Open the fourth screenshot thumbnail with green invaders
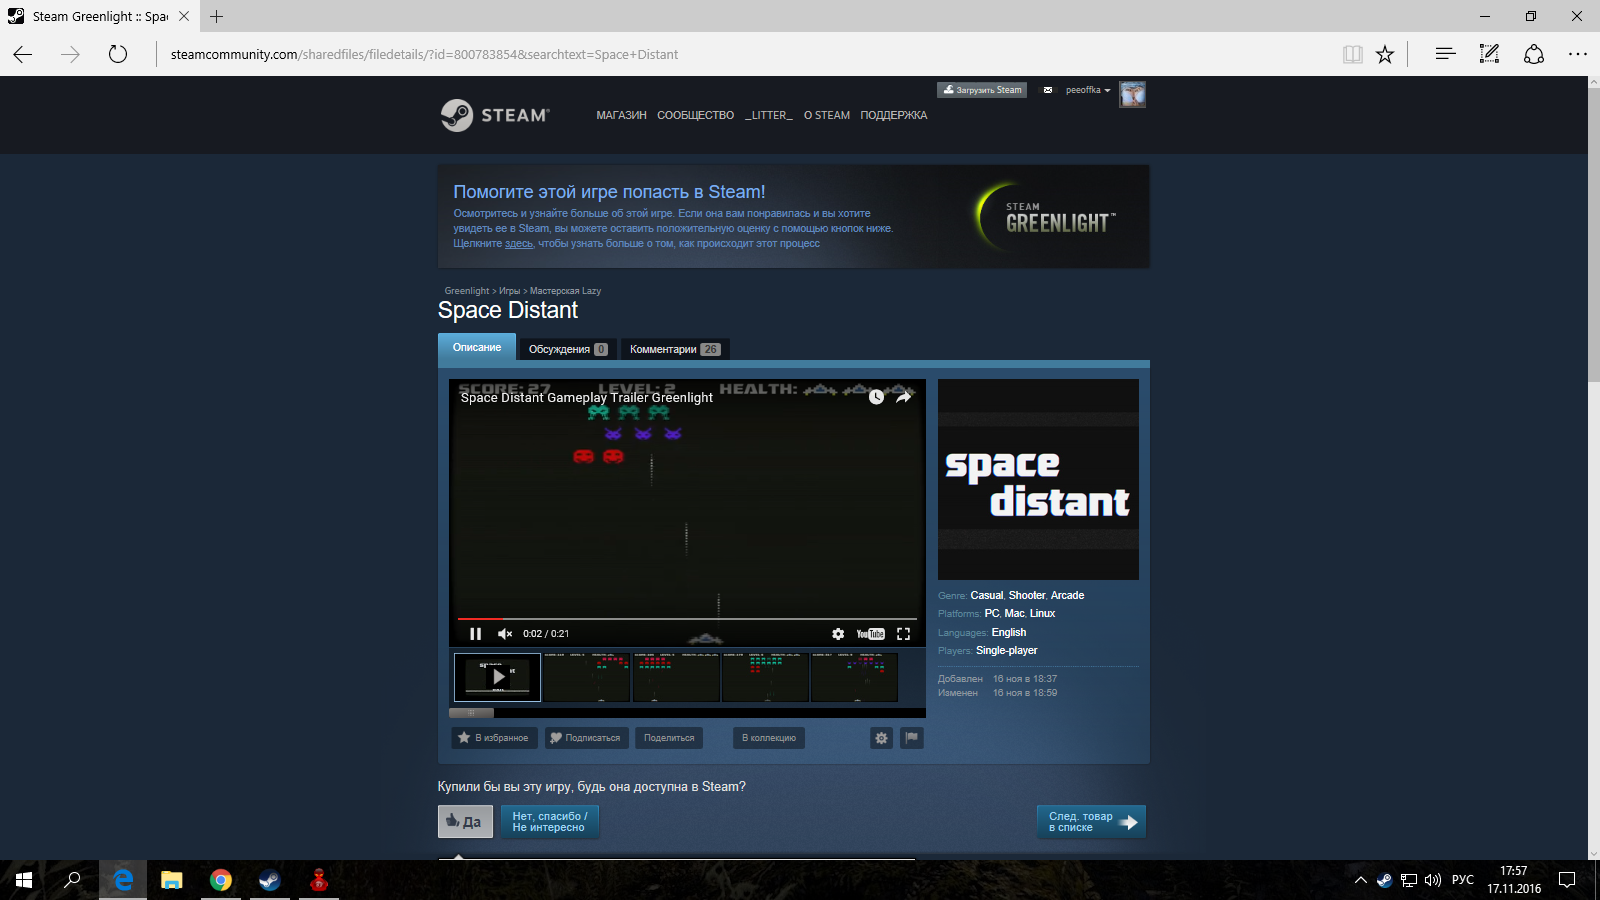Viewport: 1600px width, 900px height. tap(765, 677)
